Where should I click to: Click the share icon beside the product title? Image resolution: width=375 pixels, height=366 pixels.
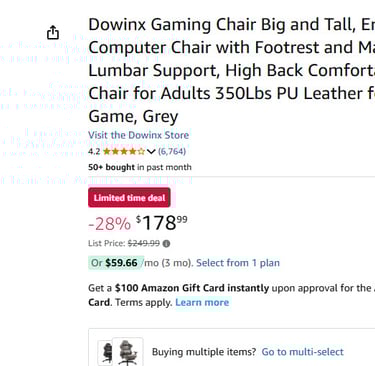(53, 32)
